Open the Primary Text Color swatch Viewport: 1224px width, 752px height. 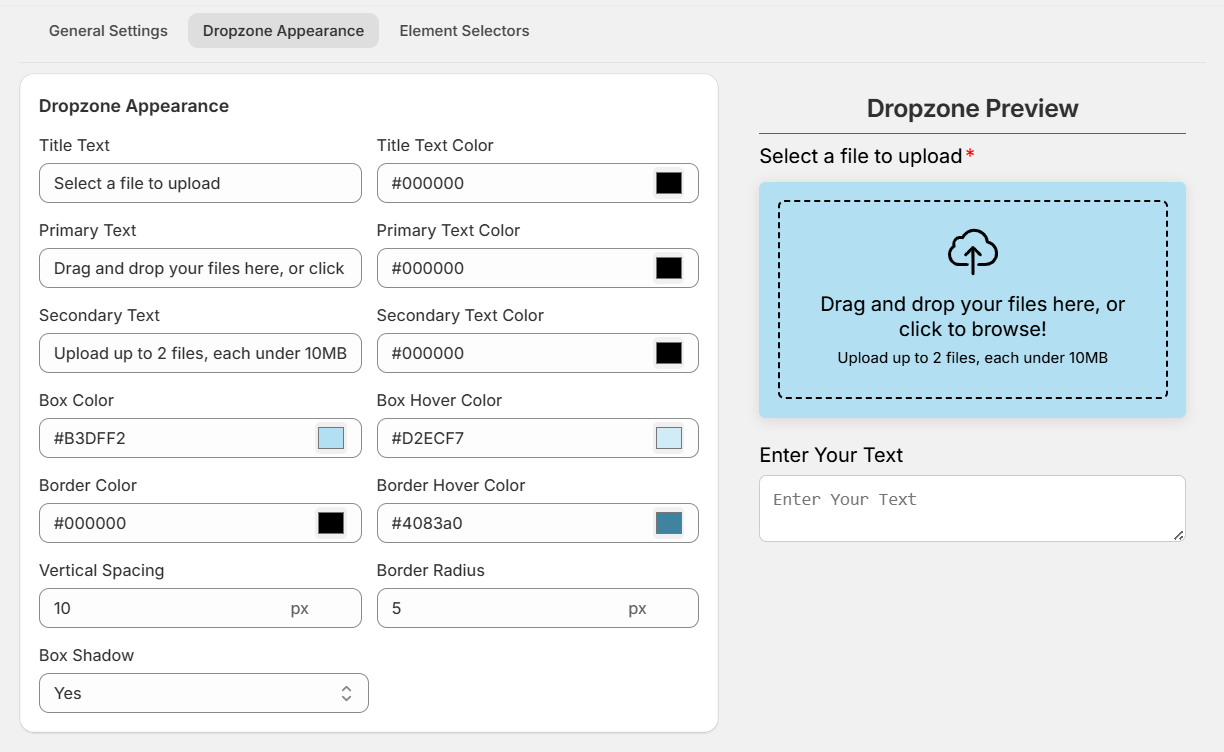[669, 268]
